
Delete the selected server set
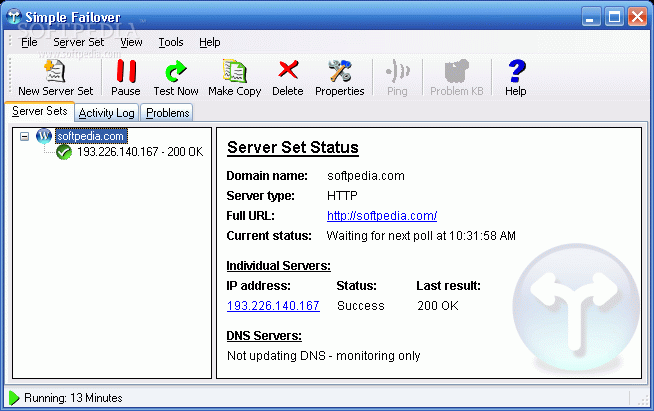(288, 78)
